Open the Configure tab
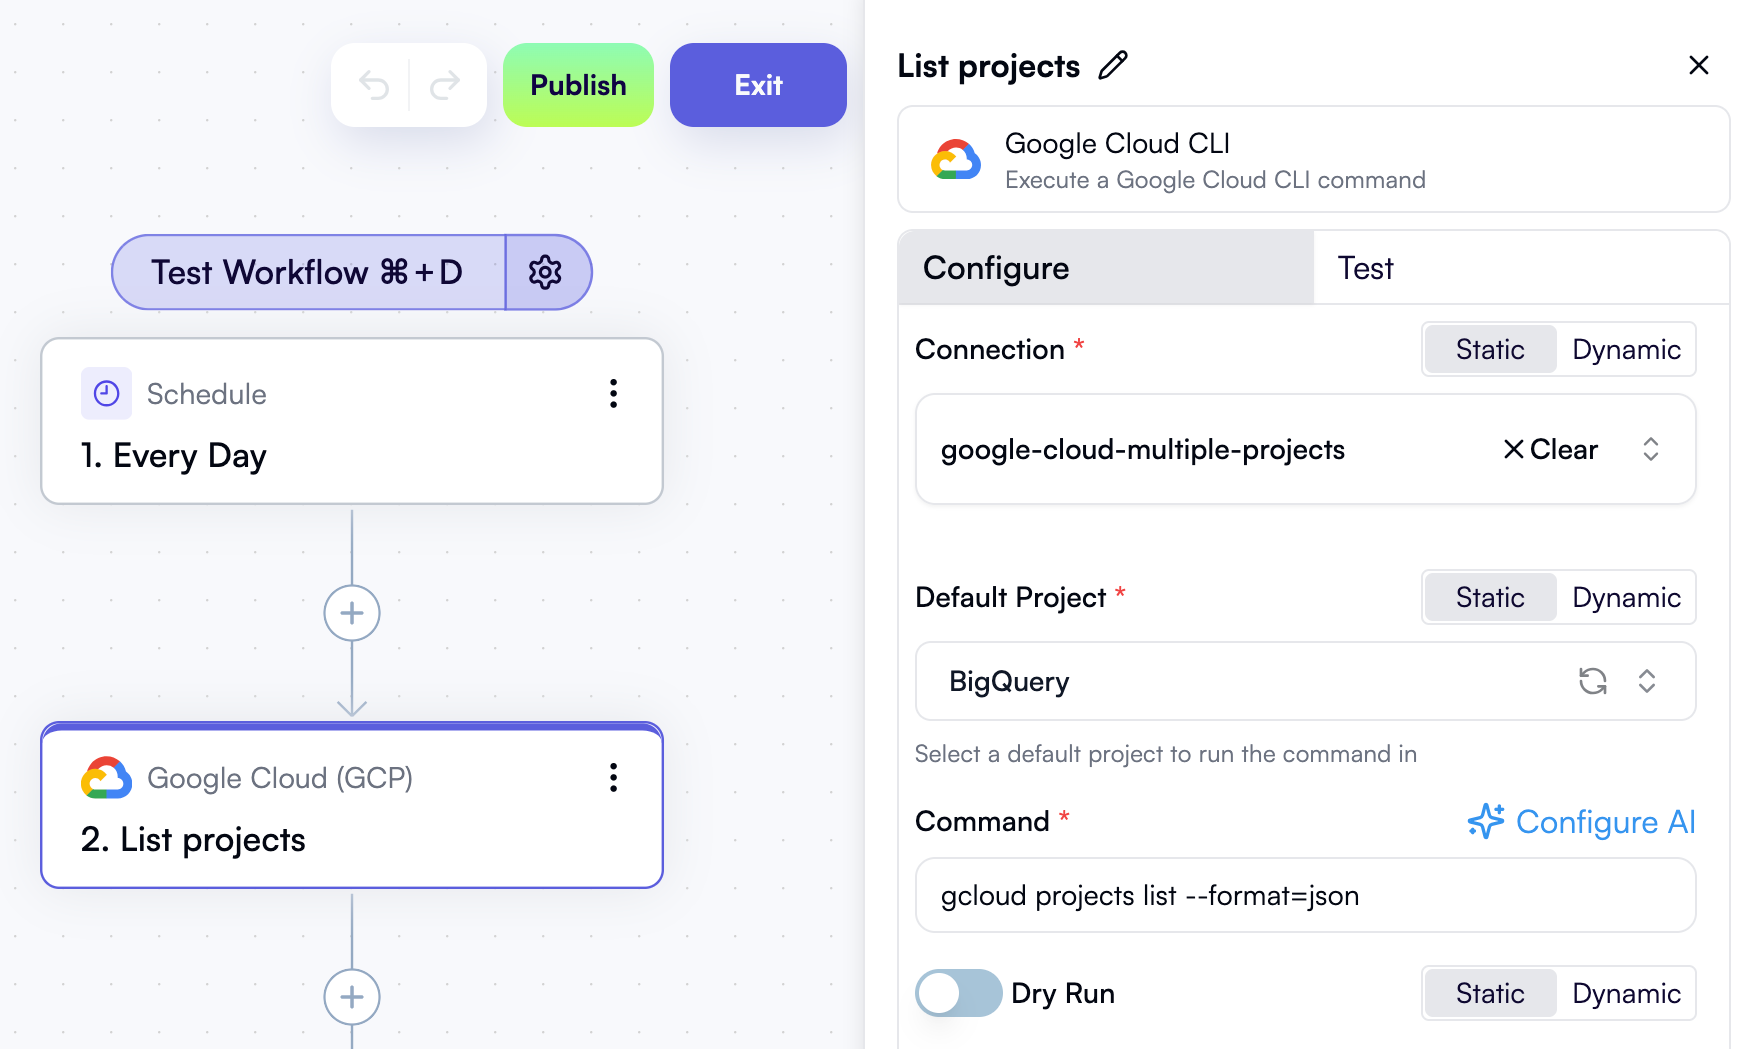Image resolution: width=1755 pixels, height=1049 pixels. (995, 268)
